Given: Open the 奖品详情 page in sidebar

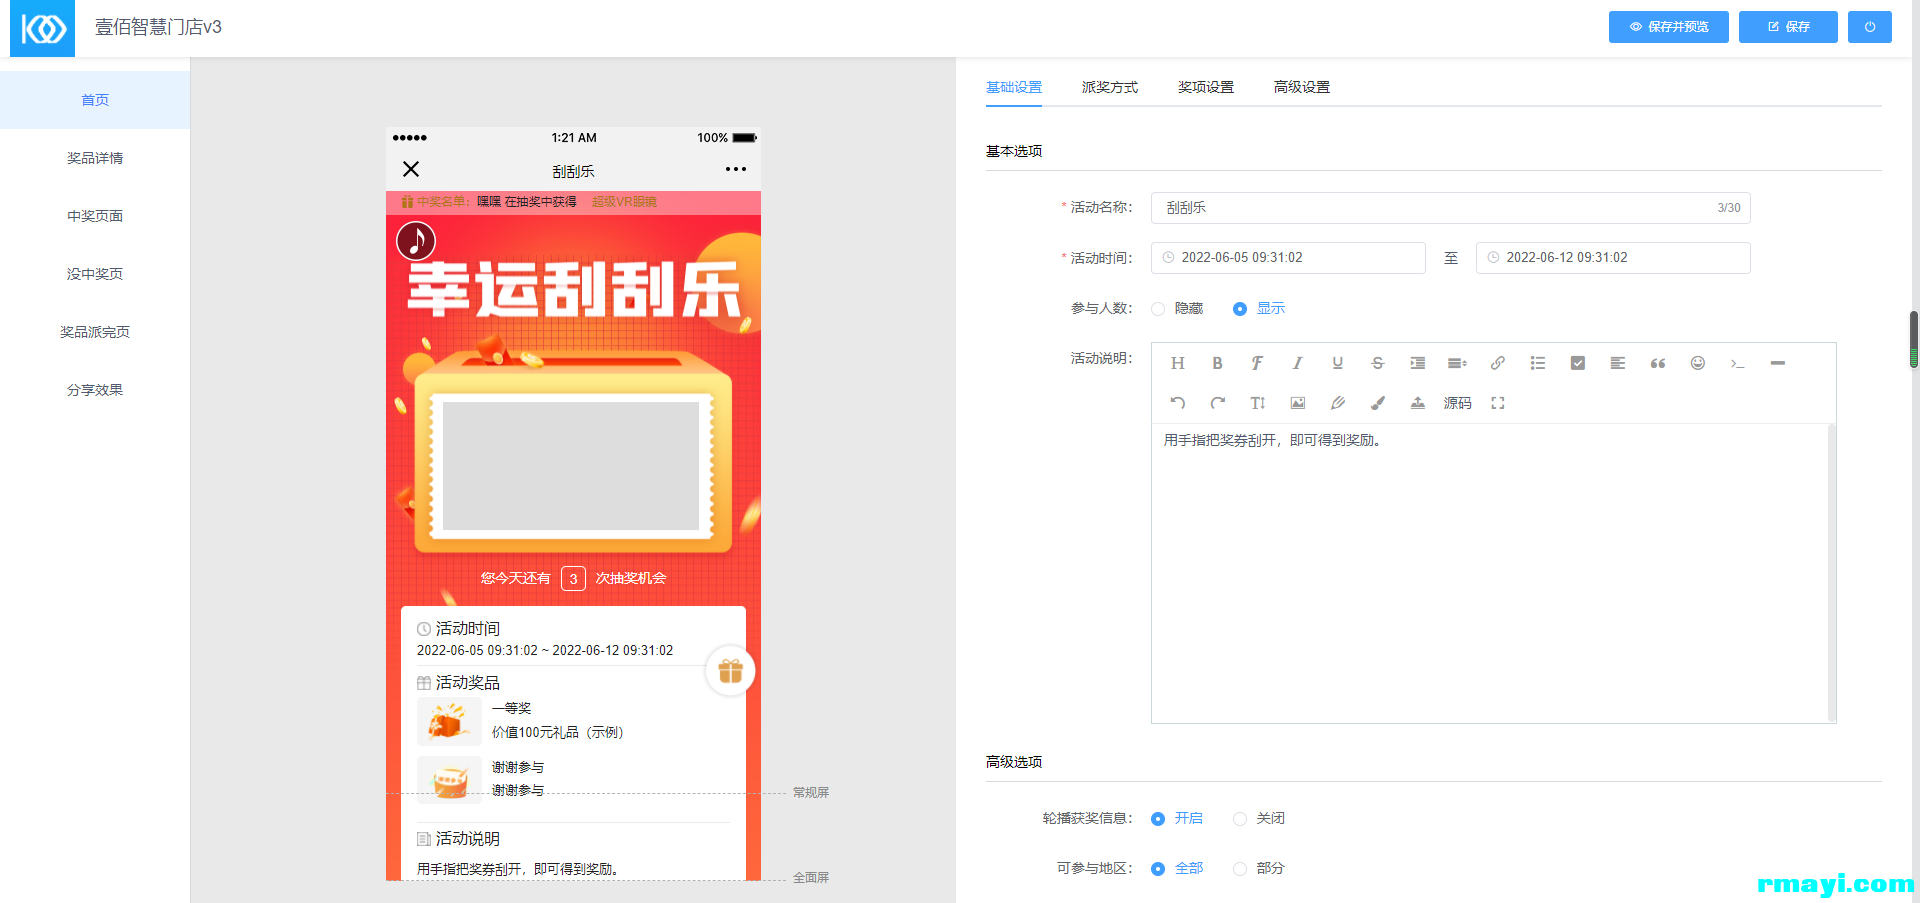Looking at the screenshot, I should point(95,158).
